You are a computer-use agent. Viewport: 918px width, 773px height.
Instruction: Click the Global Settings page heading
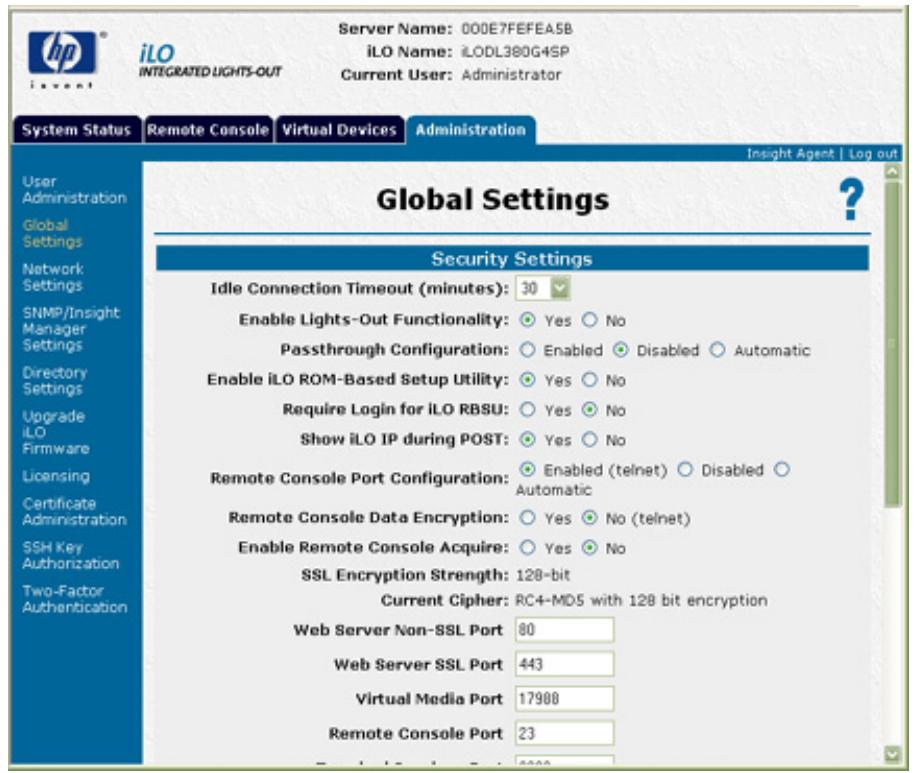[492, 200]
